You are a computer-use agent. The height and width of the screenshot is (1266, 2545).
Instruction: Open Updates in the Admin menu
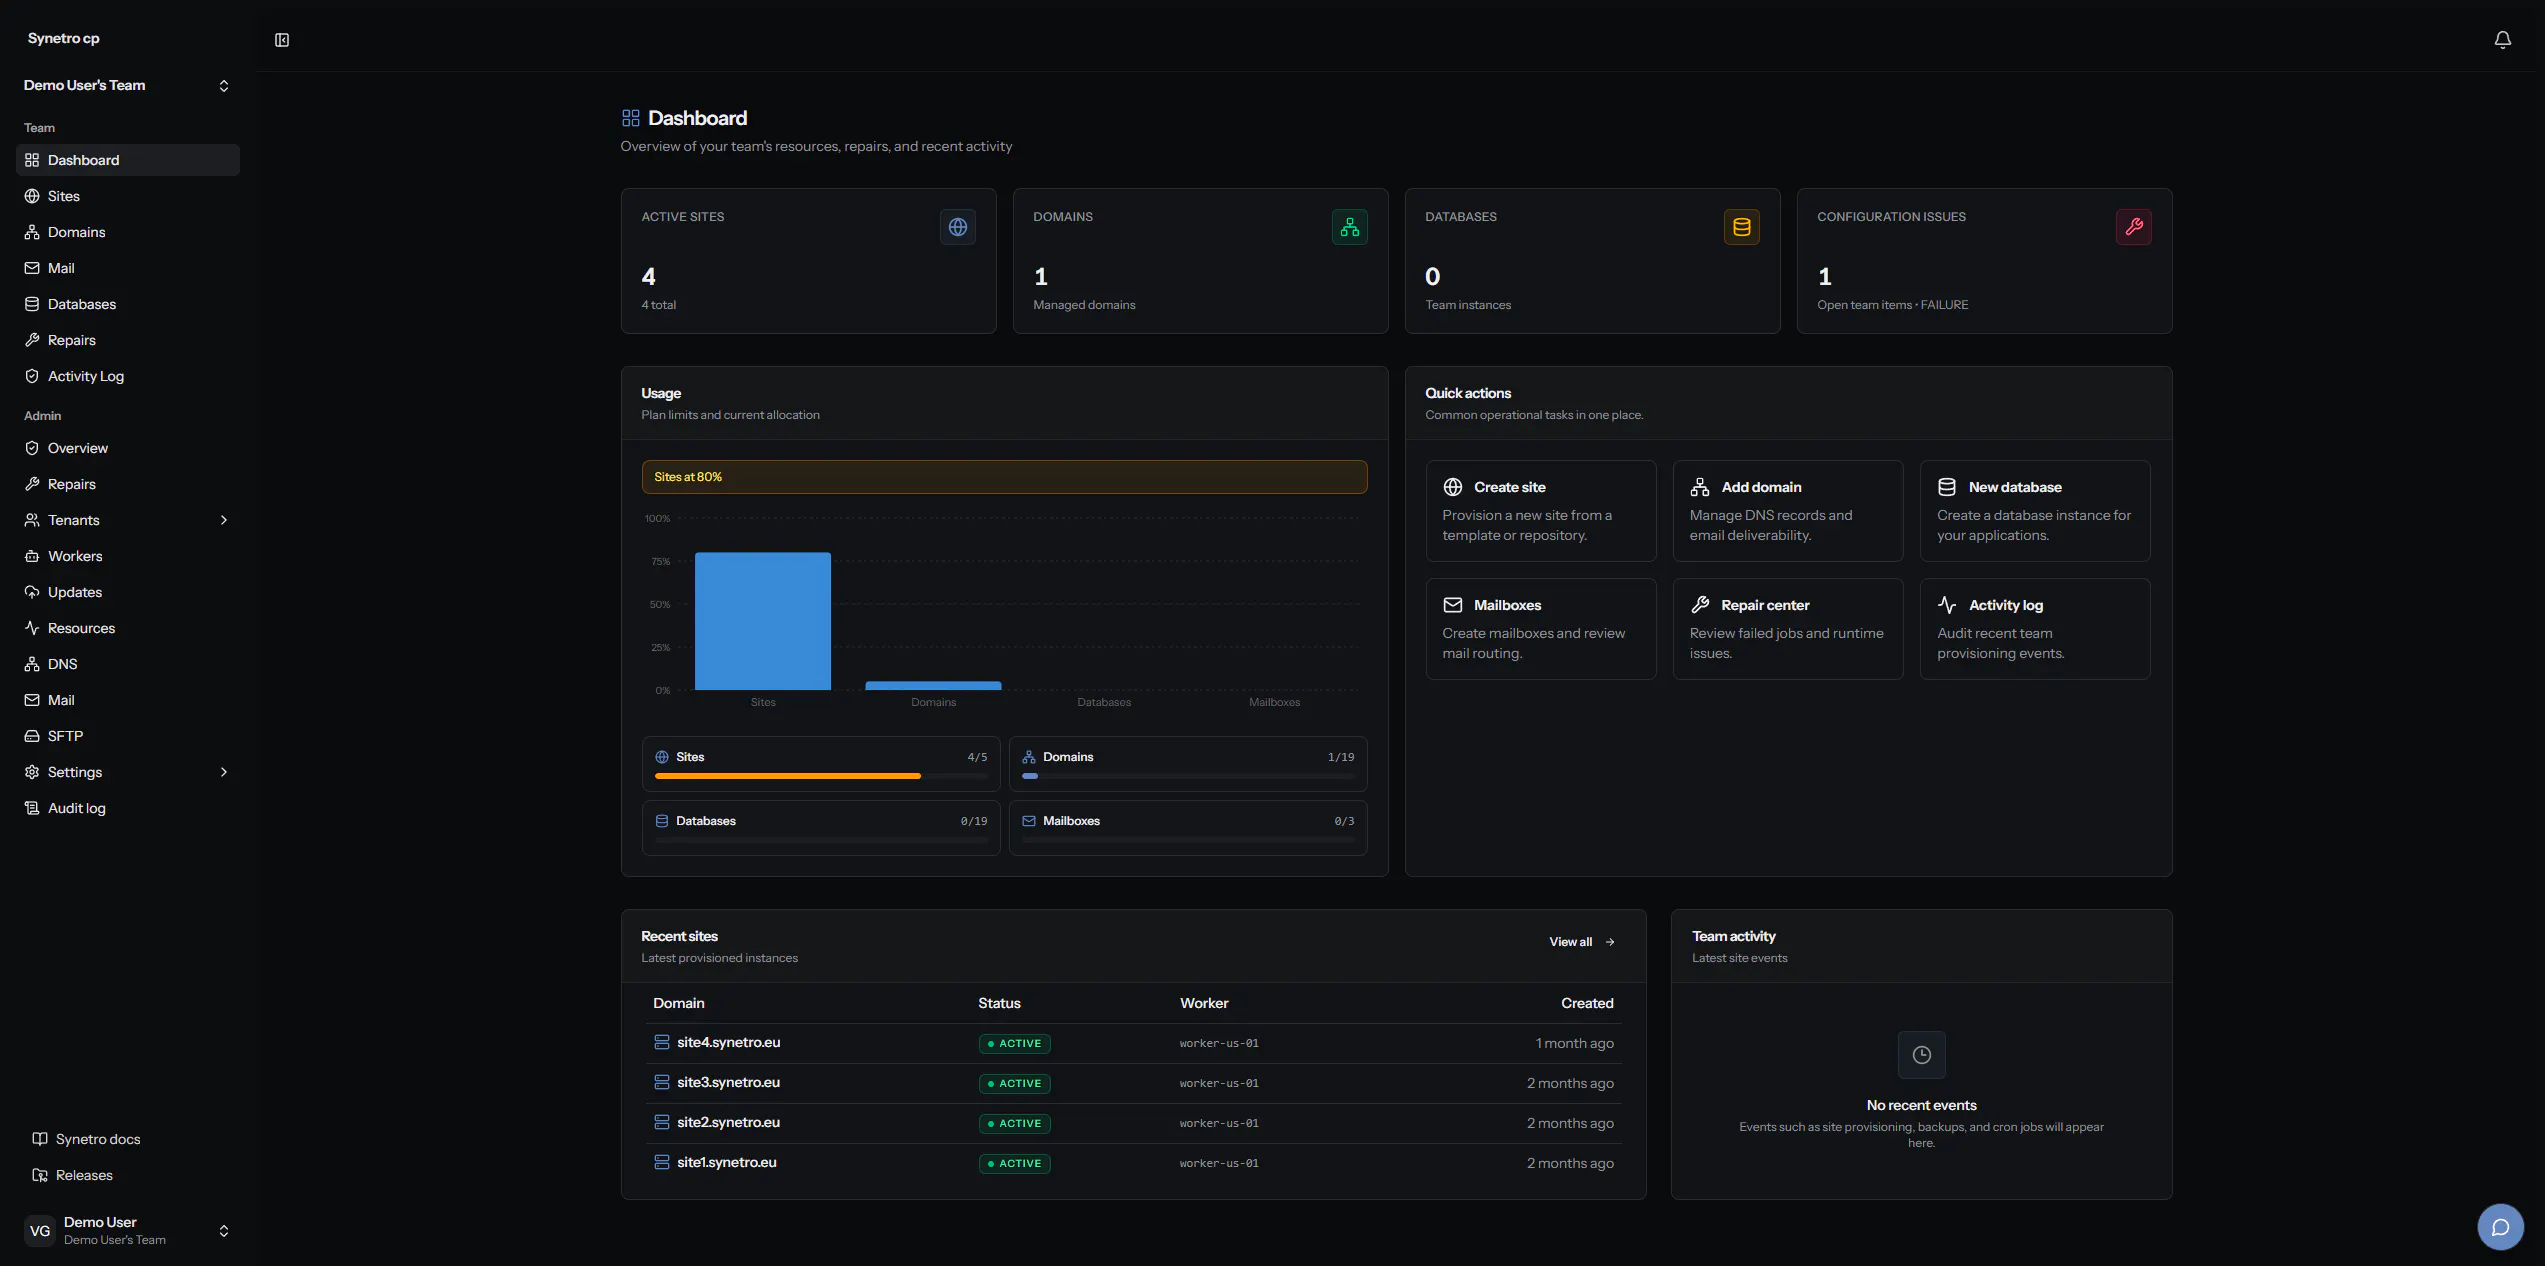click(x=128, y=592)
